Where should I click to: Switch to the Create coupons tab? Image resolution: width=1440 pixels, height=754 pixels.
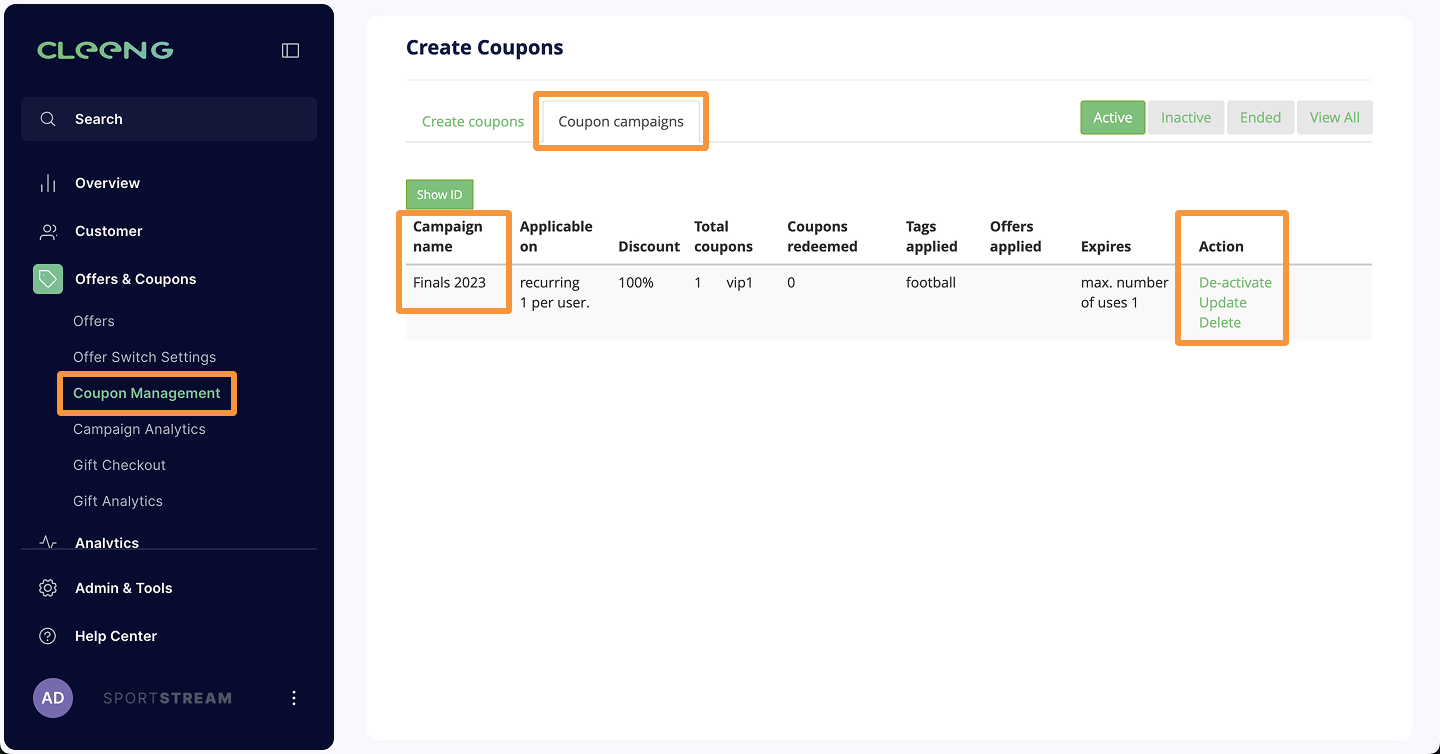pyautogui.click(x=473, y=122)
